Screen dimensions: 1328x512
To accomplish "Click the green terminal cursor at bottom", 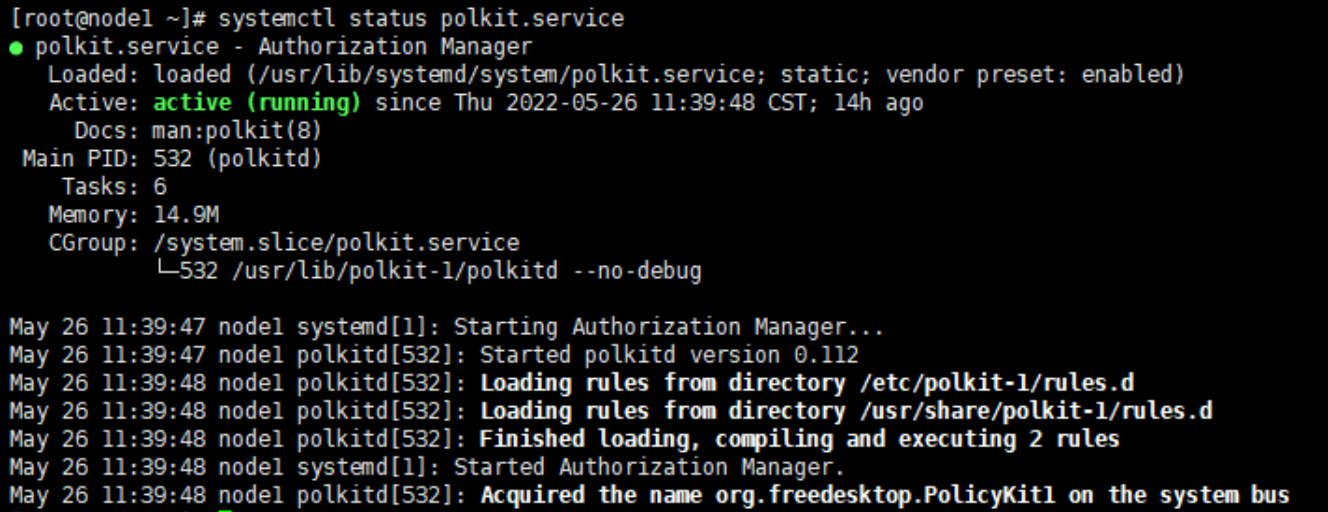I will pyautogui.click(x=225, y=510).
